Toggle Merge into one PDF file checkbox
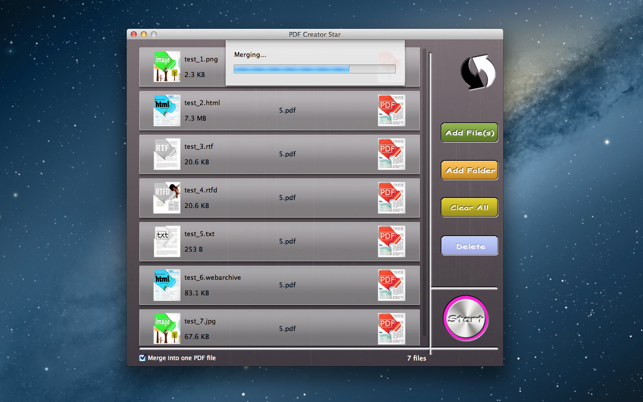Image resolution: width=643 pixels, height=402 pixels. pyautogui.click(x=142, y=358)
